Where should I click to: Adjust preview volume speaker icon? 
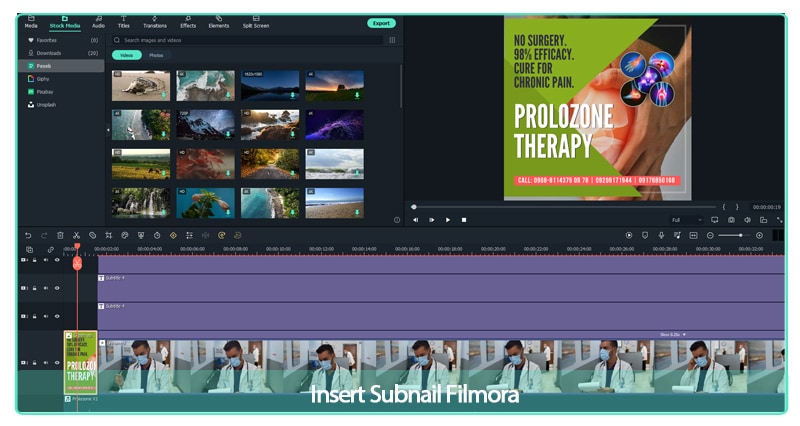click(x=747, y=220)
